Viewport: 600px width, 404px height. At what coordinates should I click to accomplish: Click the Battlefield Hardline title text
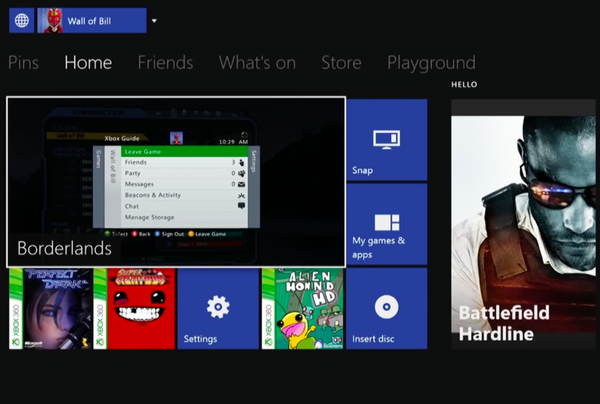[x=504, y=323]
